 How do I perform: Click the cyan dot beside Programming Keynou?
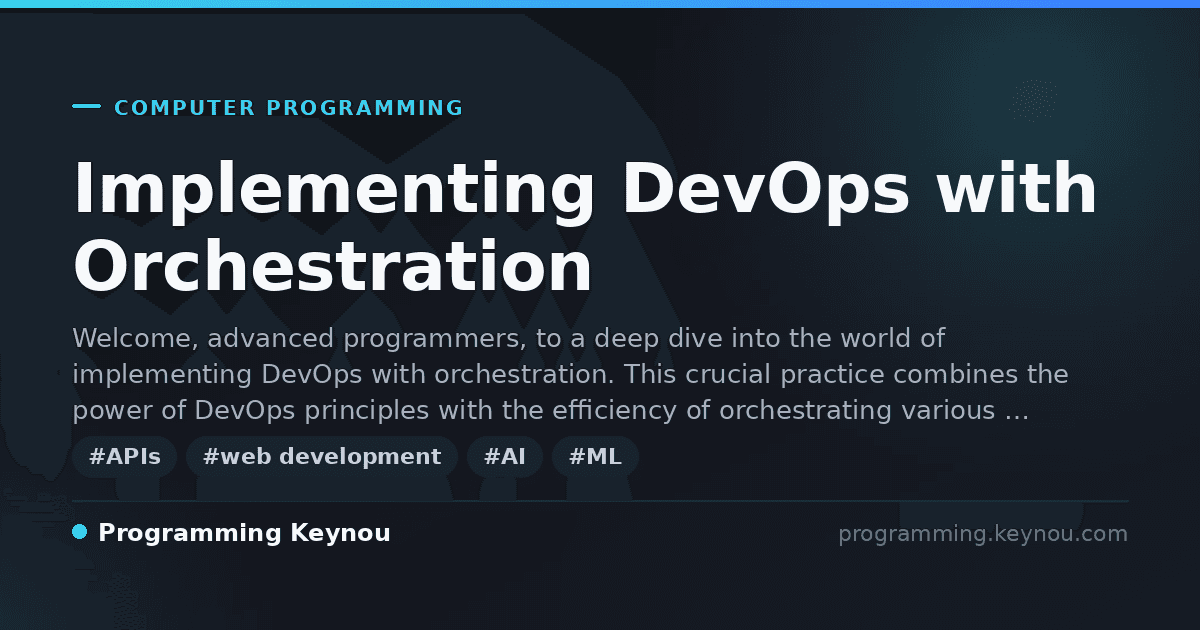coord(80,532)
